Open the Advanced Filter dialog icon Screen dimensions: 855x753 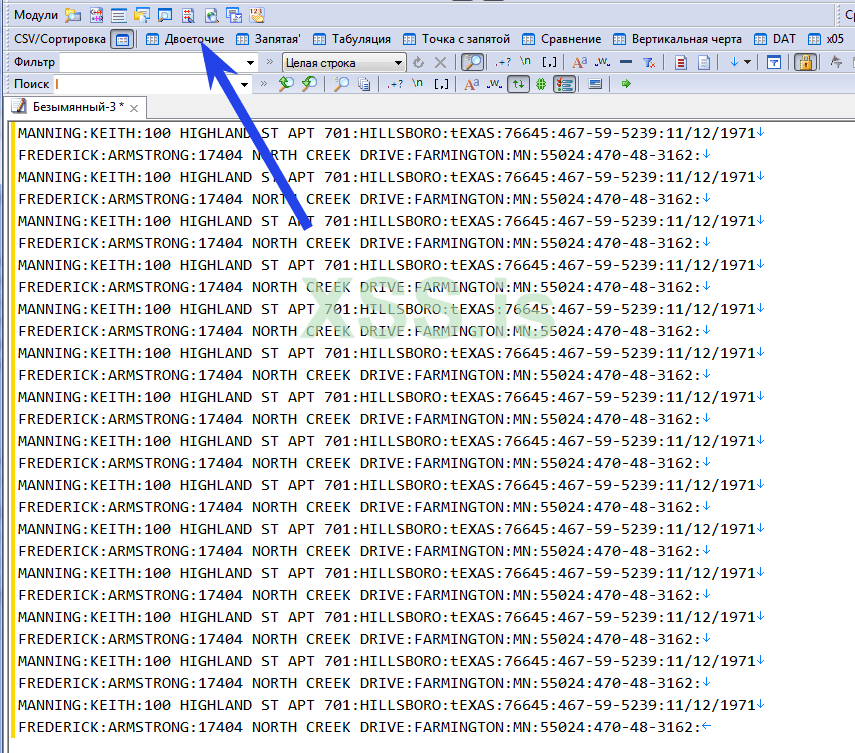coord(773,63)
